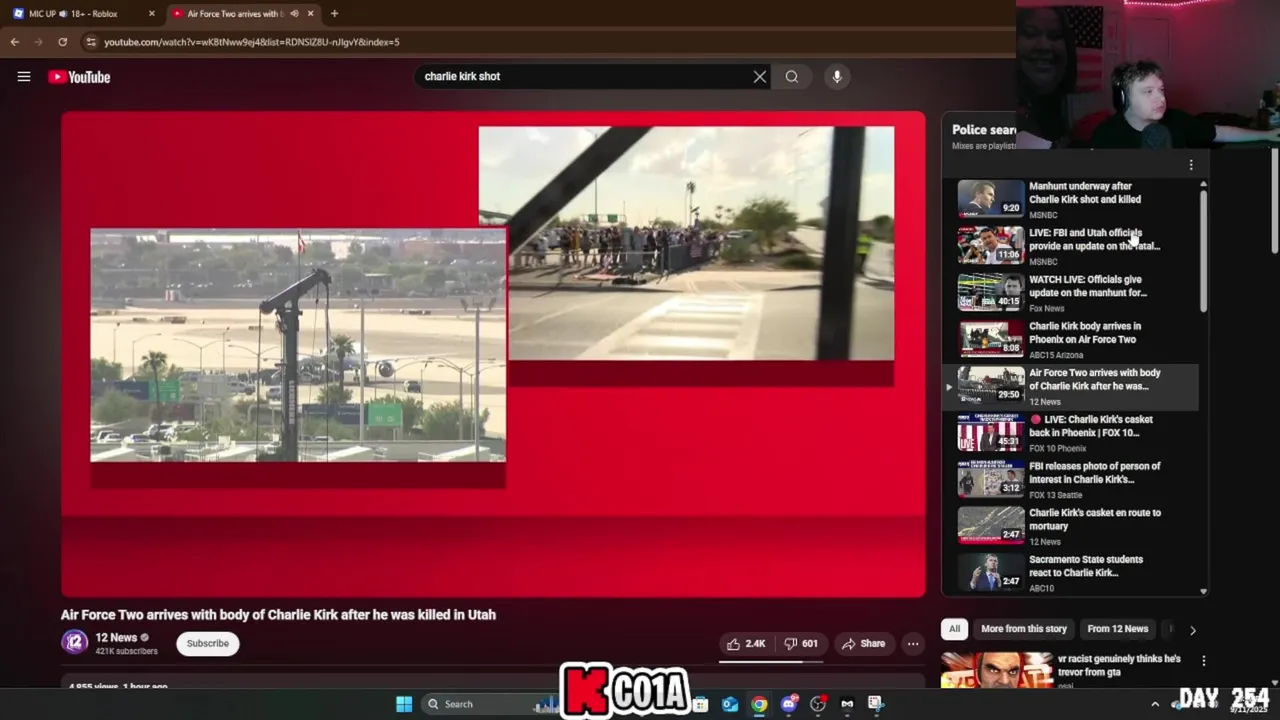Start voice search with the microphone icon
This screenshot has height=720, width=1280.
point(837,76)
